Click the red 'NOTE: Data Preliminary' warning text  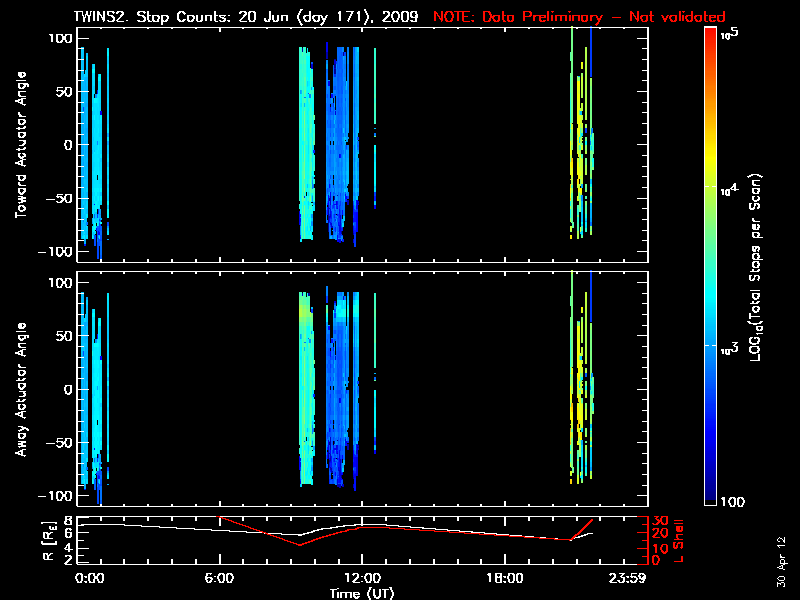click(x=579, y=17)
